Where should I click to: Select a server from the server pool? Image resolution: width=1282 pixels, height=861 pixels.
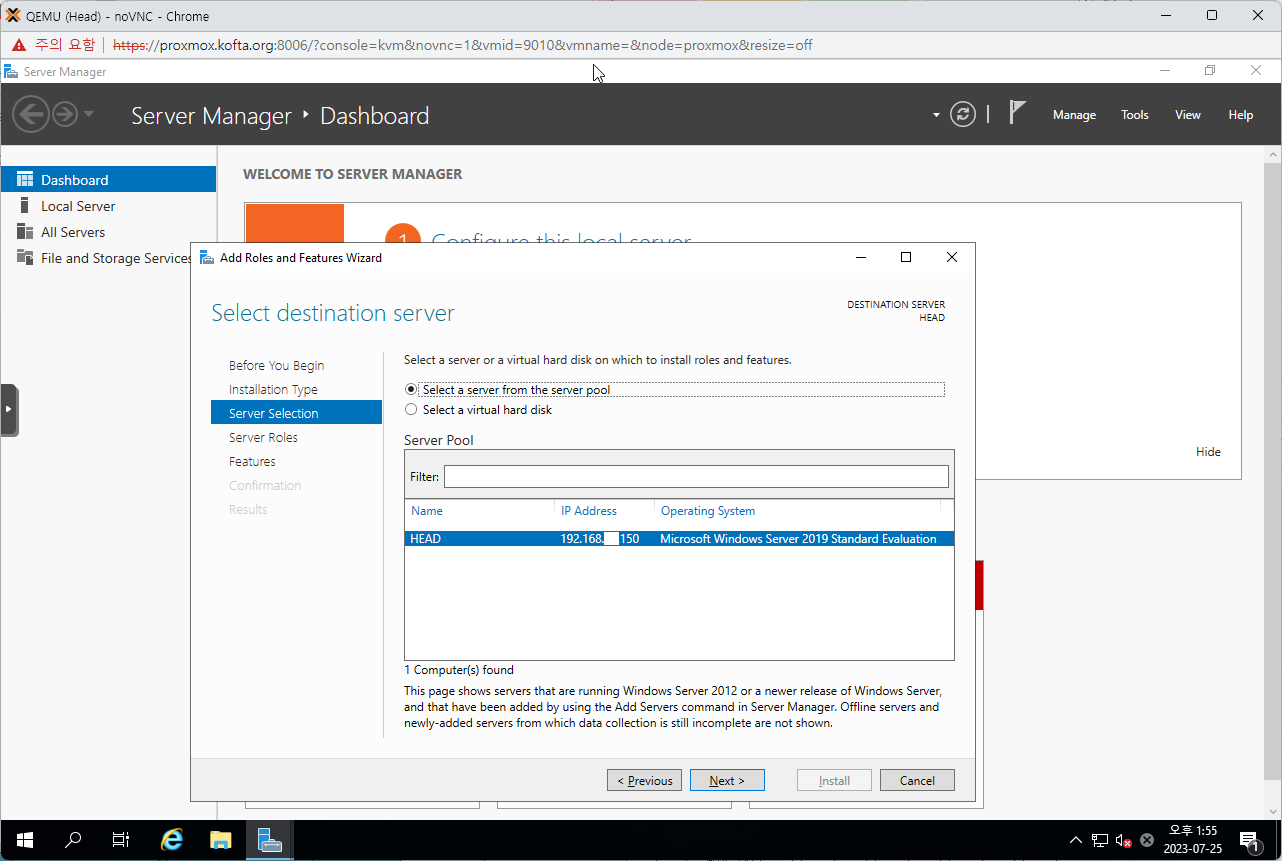point(411,390)
